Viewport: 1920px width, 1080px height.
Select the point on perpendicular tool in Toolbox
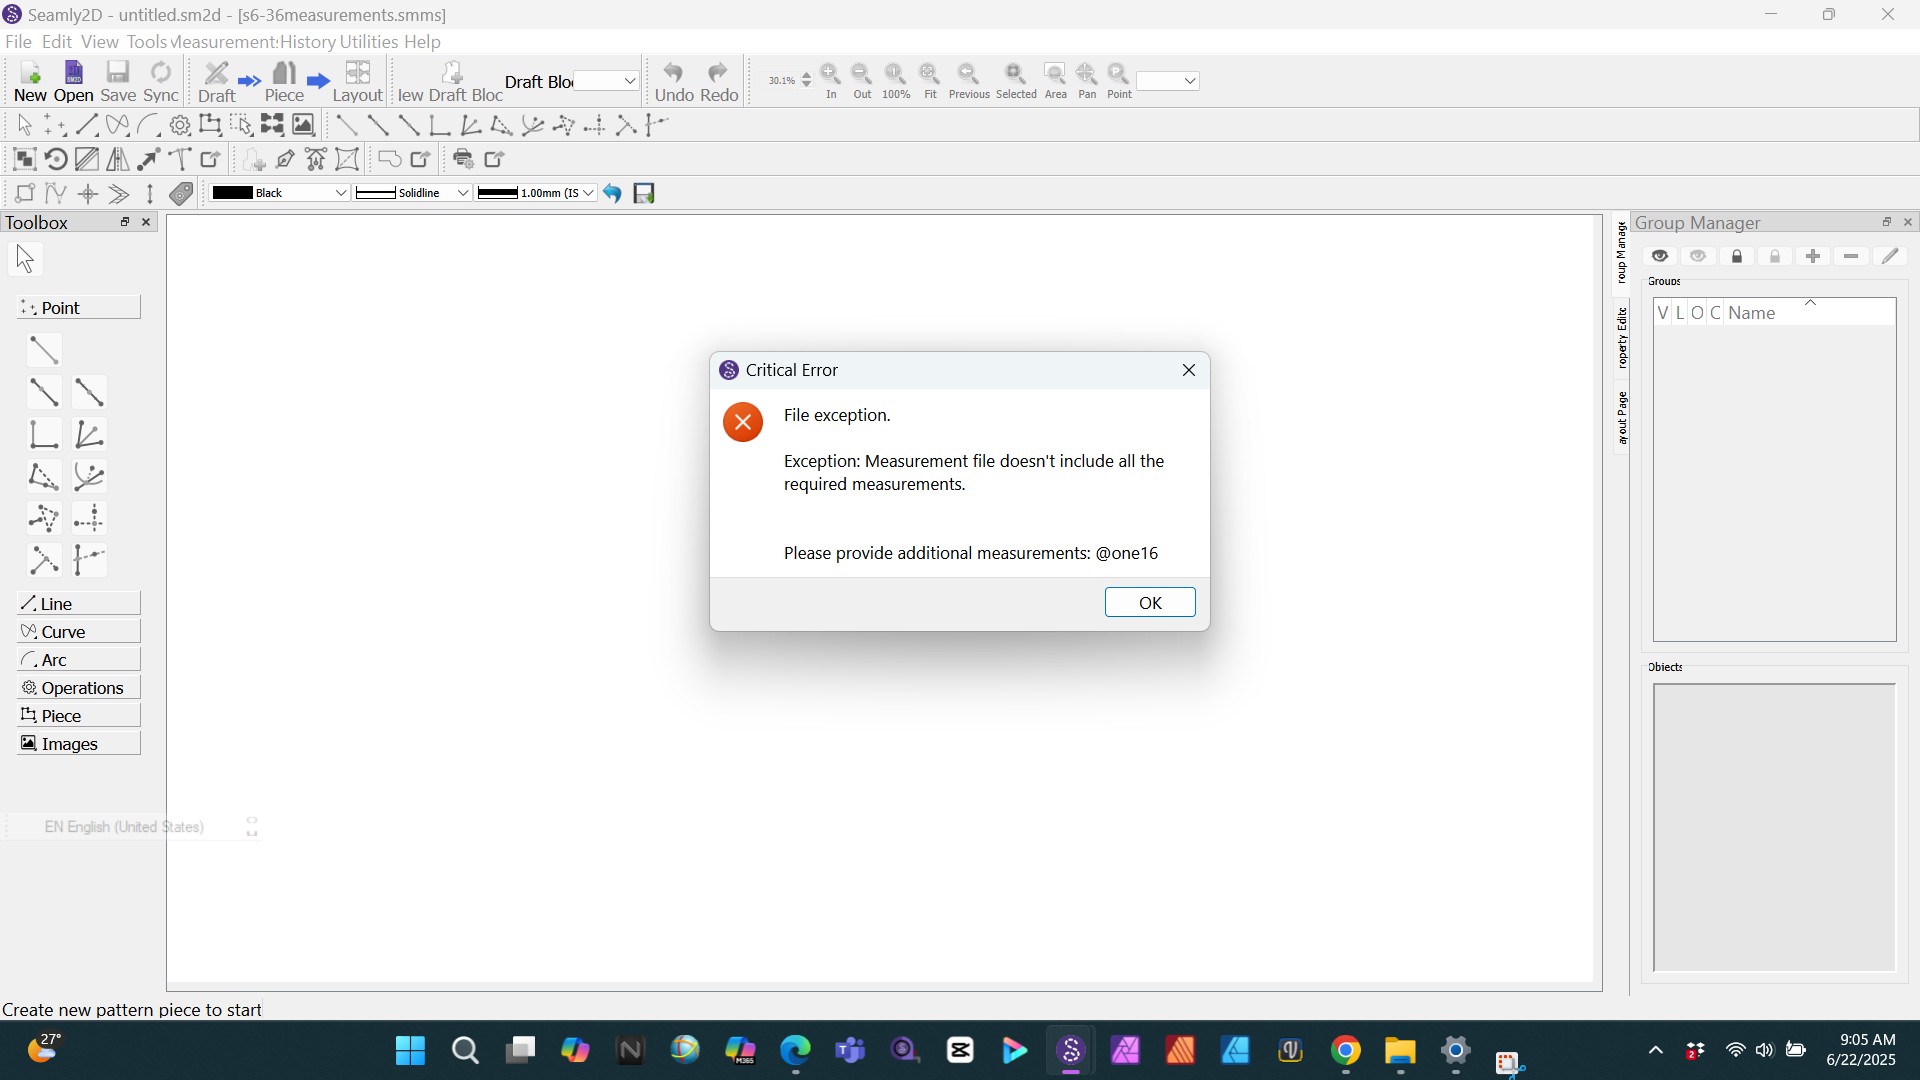click(44, 434)
